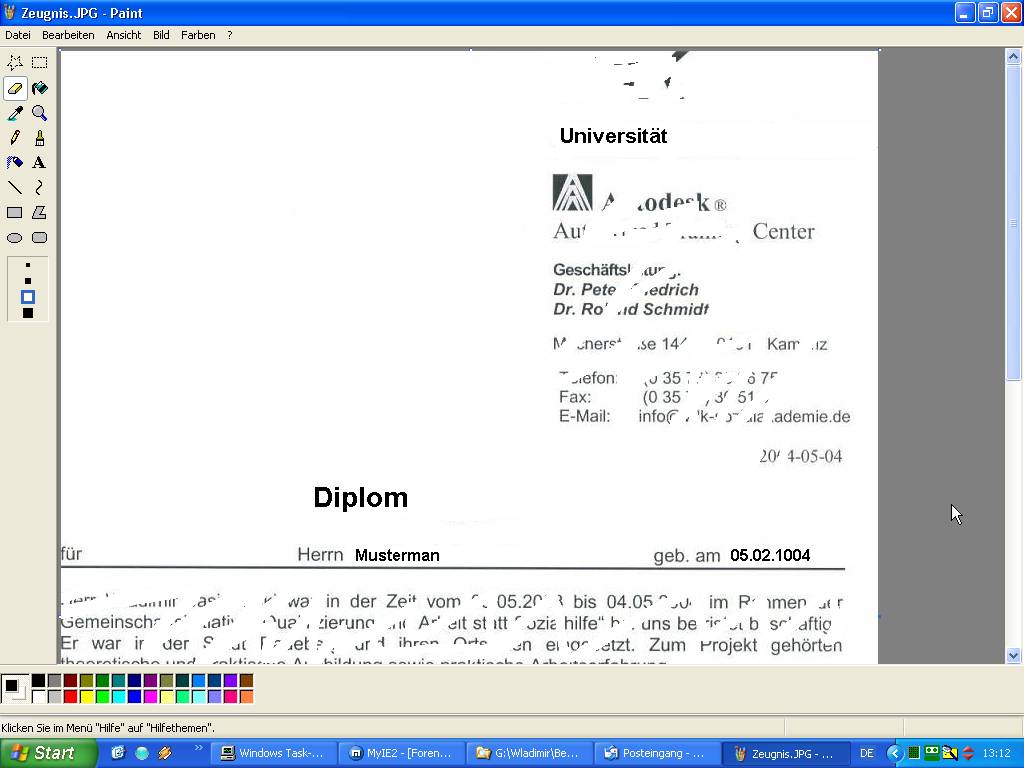Viewport: 1024px width, 768px height.
Task: Open the Farben menu
Action: (198, 35)
